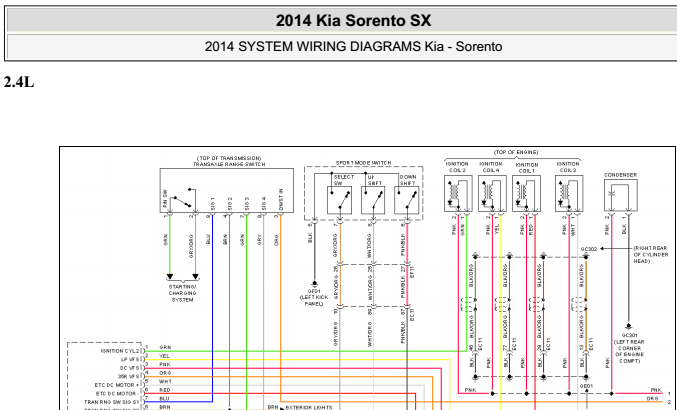Screen dimensions: 677x410
Task: Click '(RIGHT REAR OF CYLINDER HEAD)' note
Action: pos(651,255)
